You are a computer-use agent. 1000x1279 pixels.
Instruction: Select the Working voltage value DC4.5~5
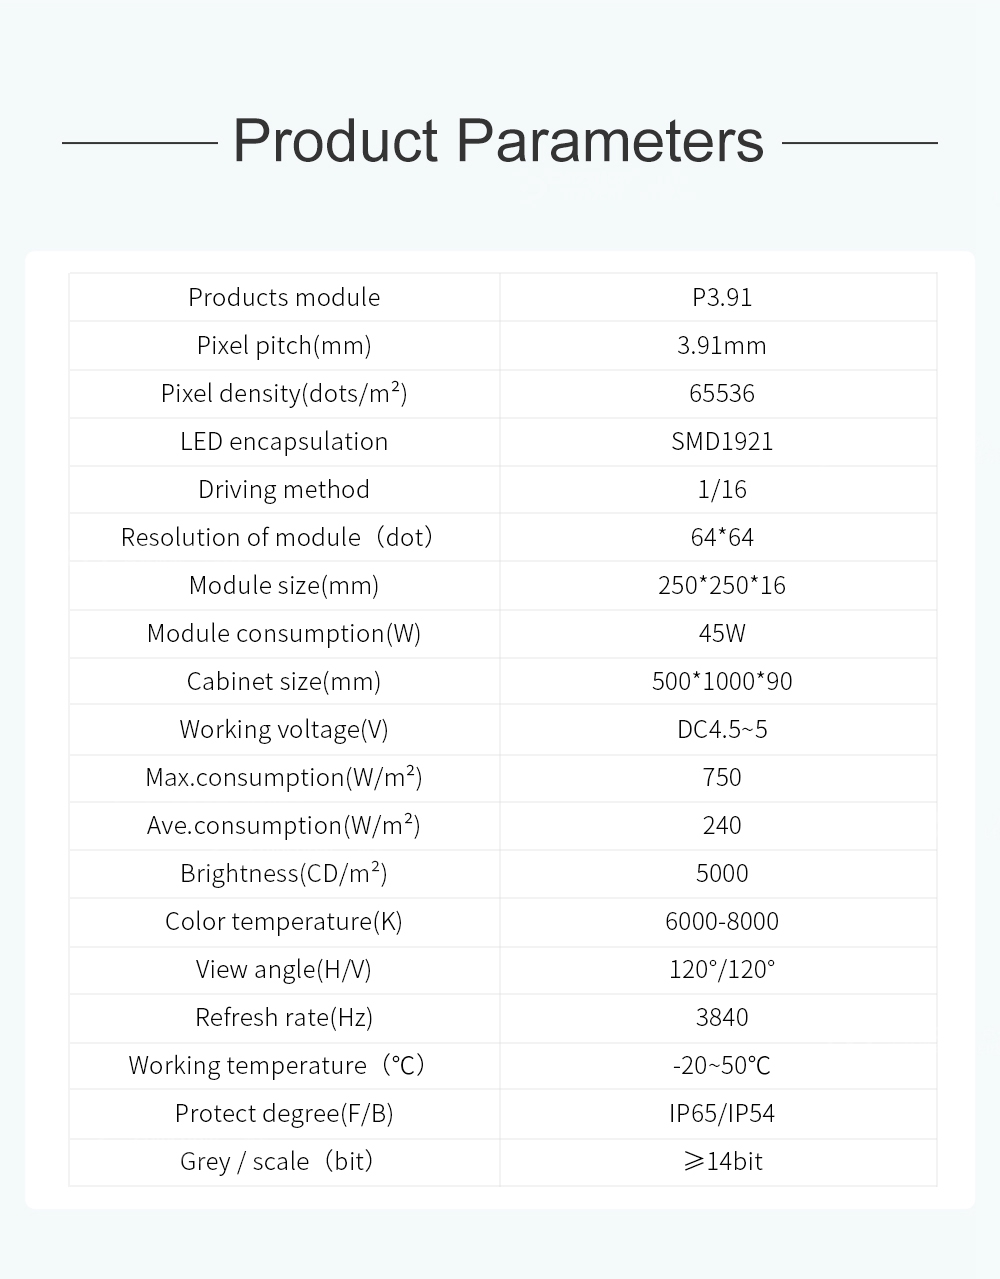tap(721, 729)
